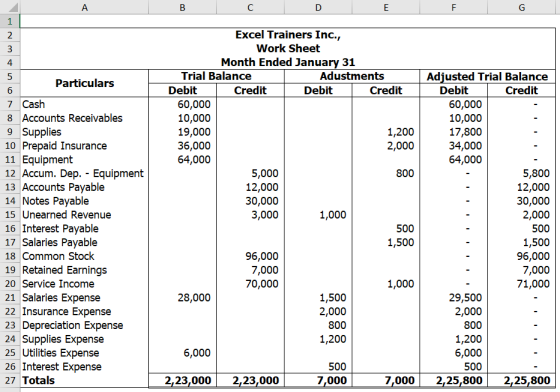This screenshot has width=560, height=392.
Task: Select Totals adjusted debit 2,25,800
Action: tap(454, 381)
